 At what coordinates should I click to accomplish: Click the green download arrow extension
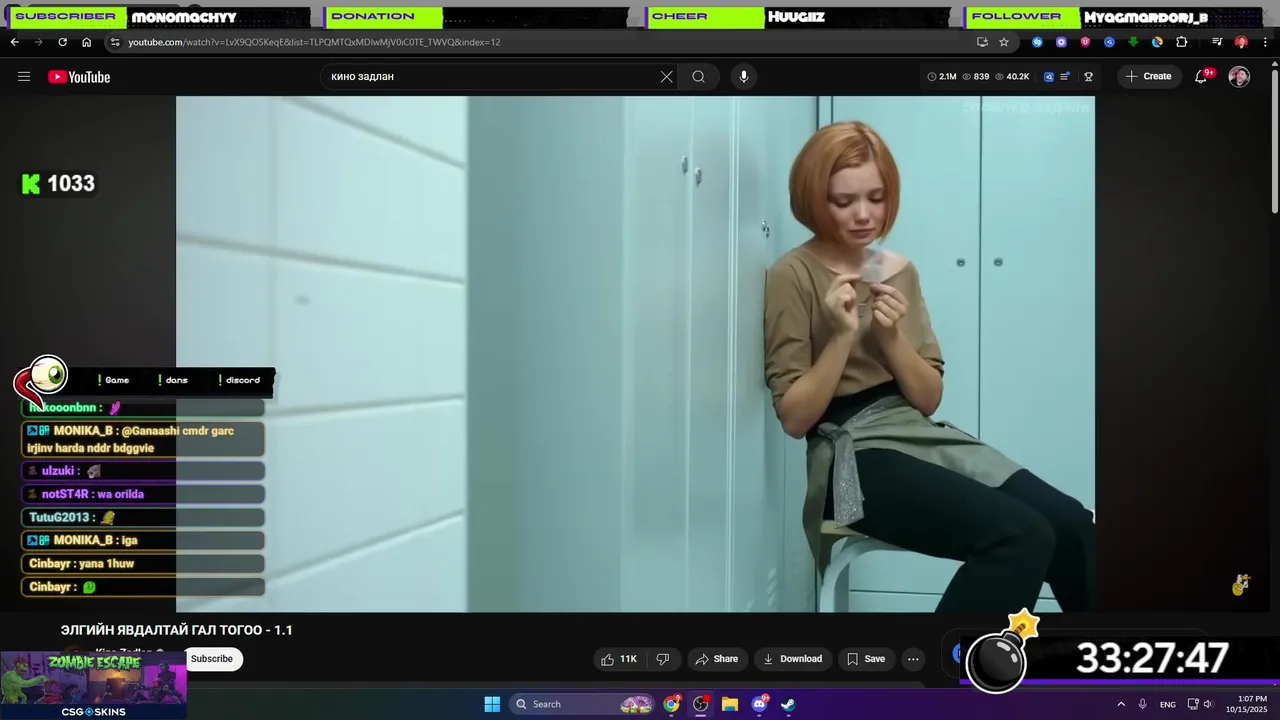click(1133, 42)
